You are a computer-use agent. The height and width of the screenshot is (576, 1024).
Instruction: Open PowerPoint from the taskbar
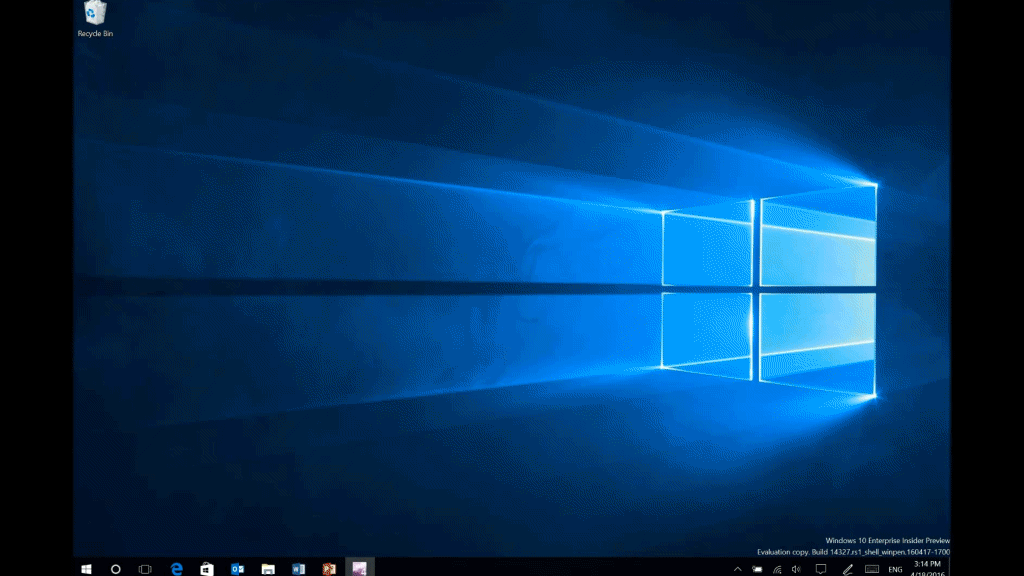327,568
